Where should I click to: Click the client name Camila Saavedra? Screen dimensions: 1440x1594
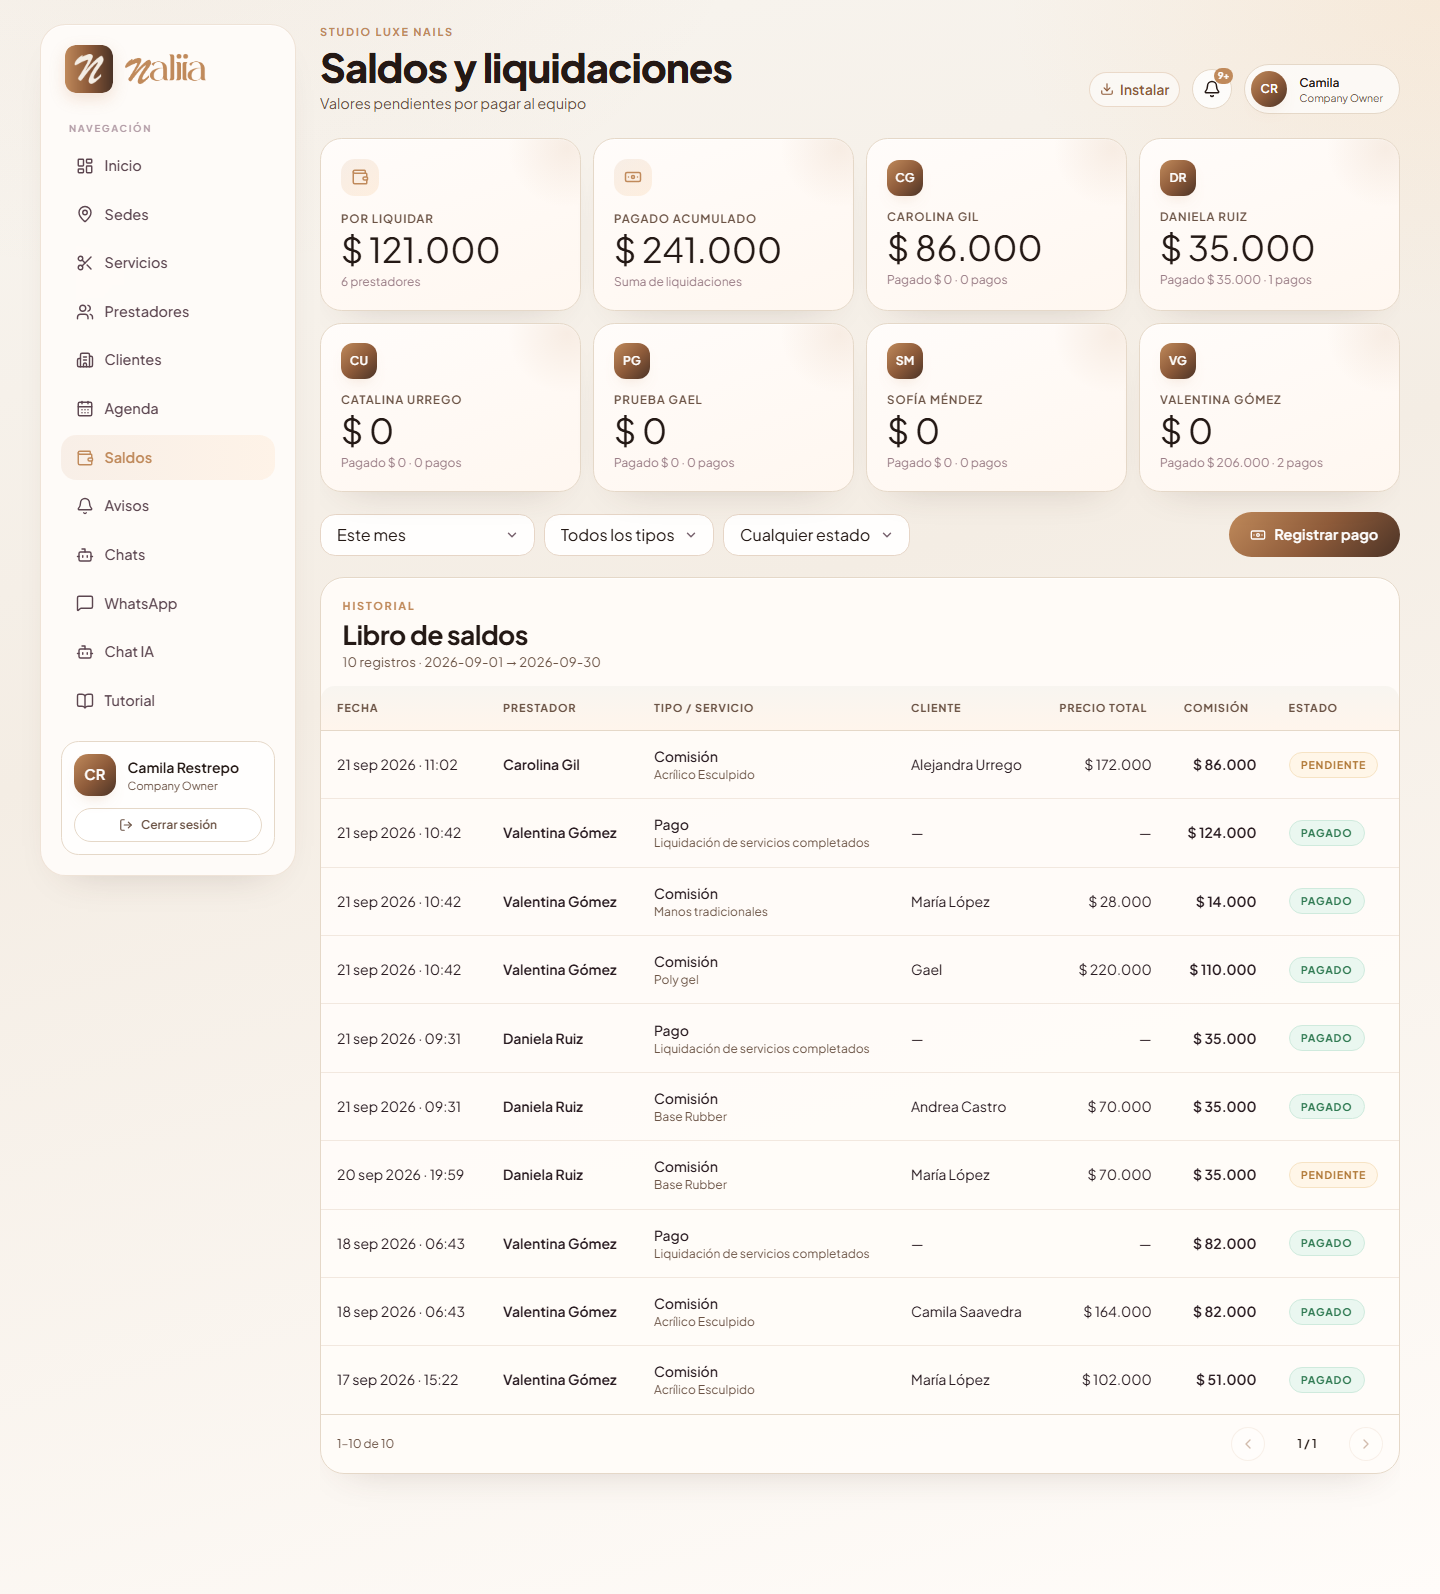tap(966, 1312)
